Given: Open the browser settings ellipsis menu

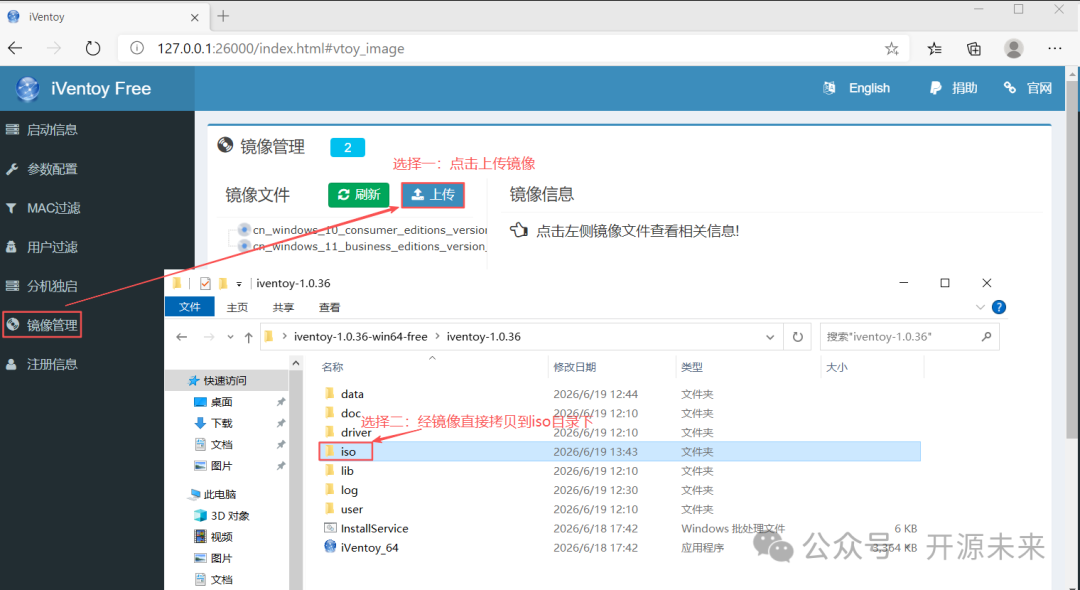Looking at the screenshot, I should click(1054, 48).
